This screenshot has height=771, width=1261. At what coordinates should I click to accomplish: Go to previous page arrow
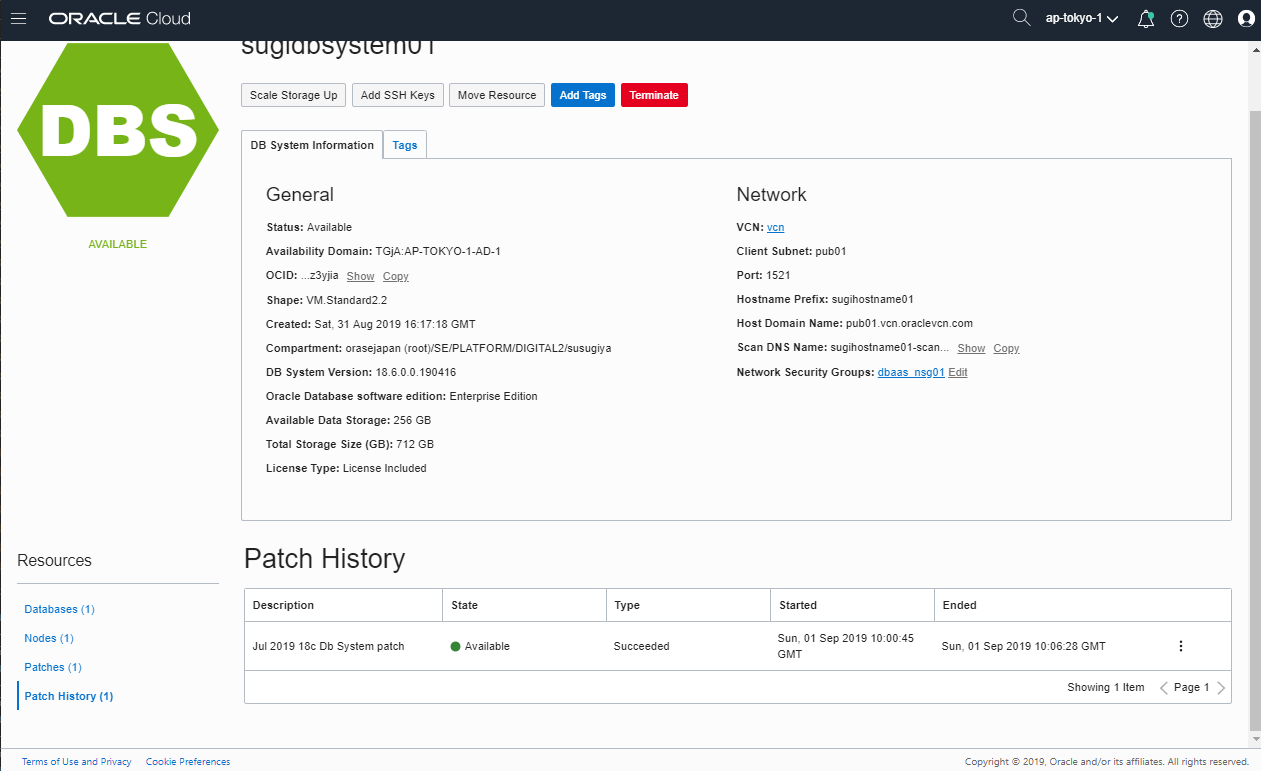tap(1163, 687)
